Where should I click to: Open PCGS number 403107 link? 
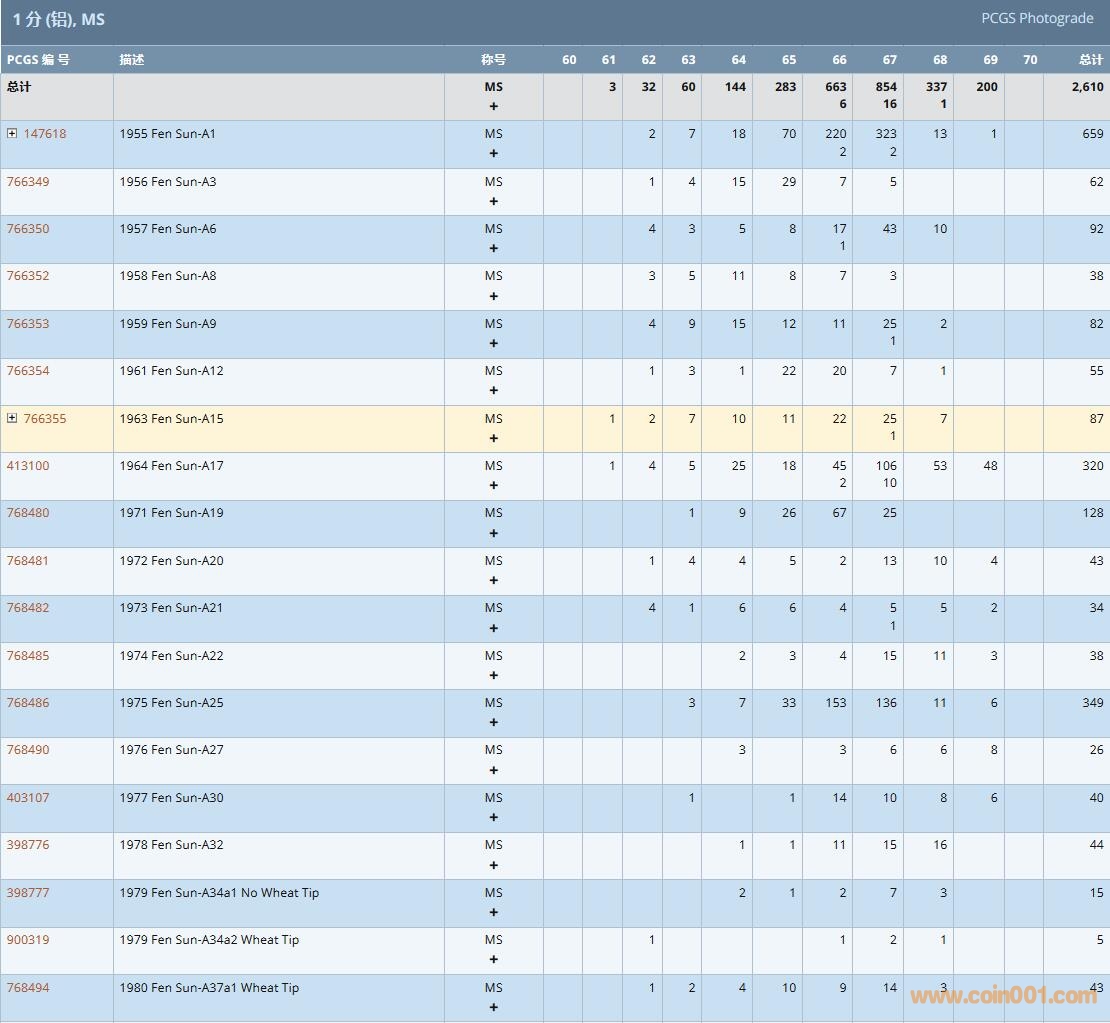coord(28,797)
